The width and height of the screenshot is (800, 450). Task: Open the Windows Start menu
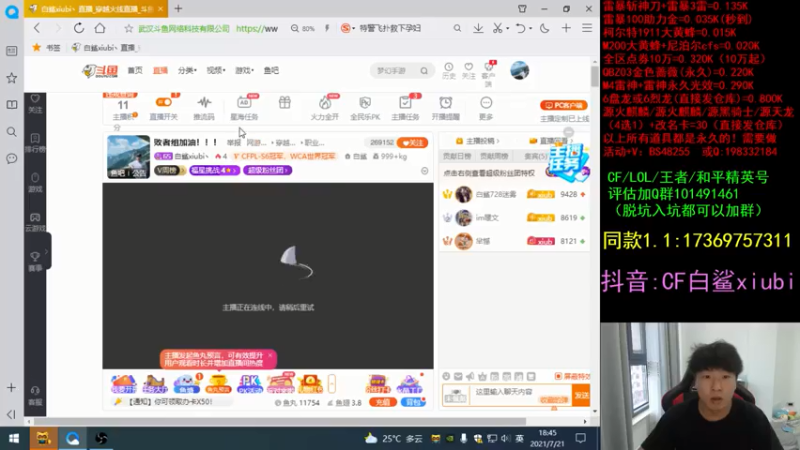pyautogui.click(x=14, y=438)
